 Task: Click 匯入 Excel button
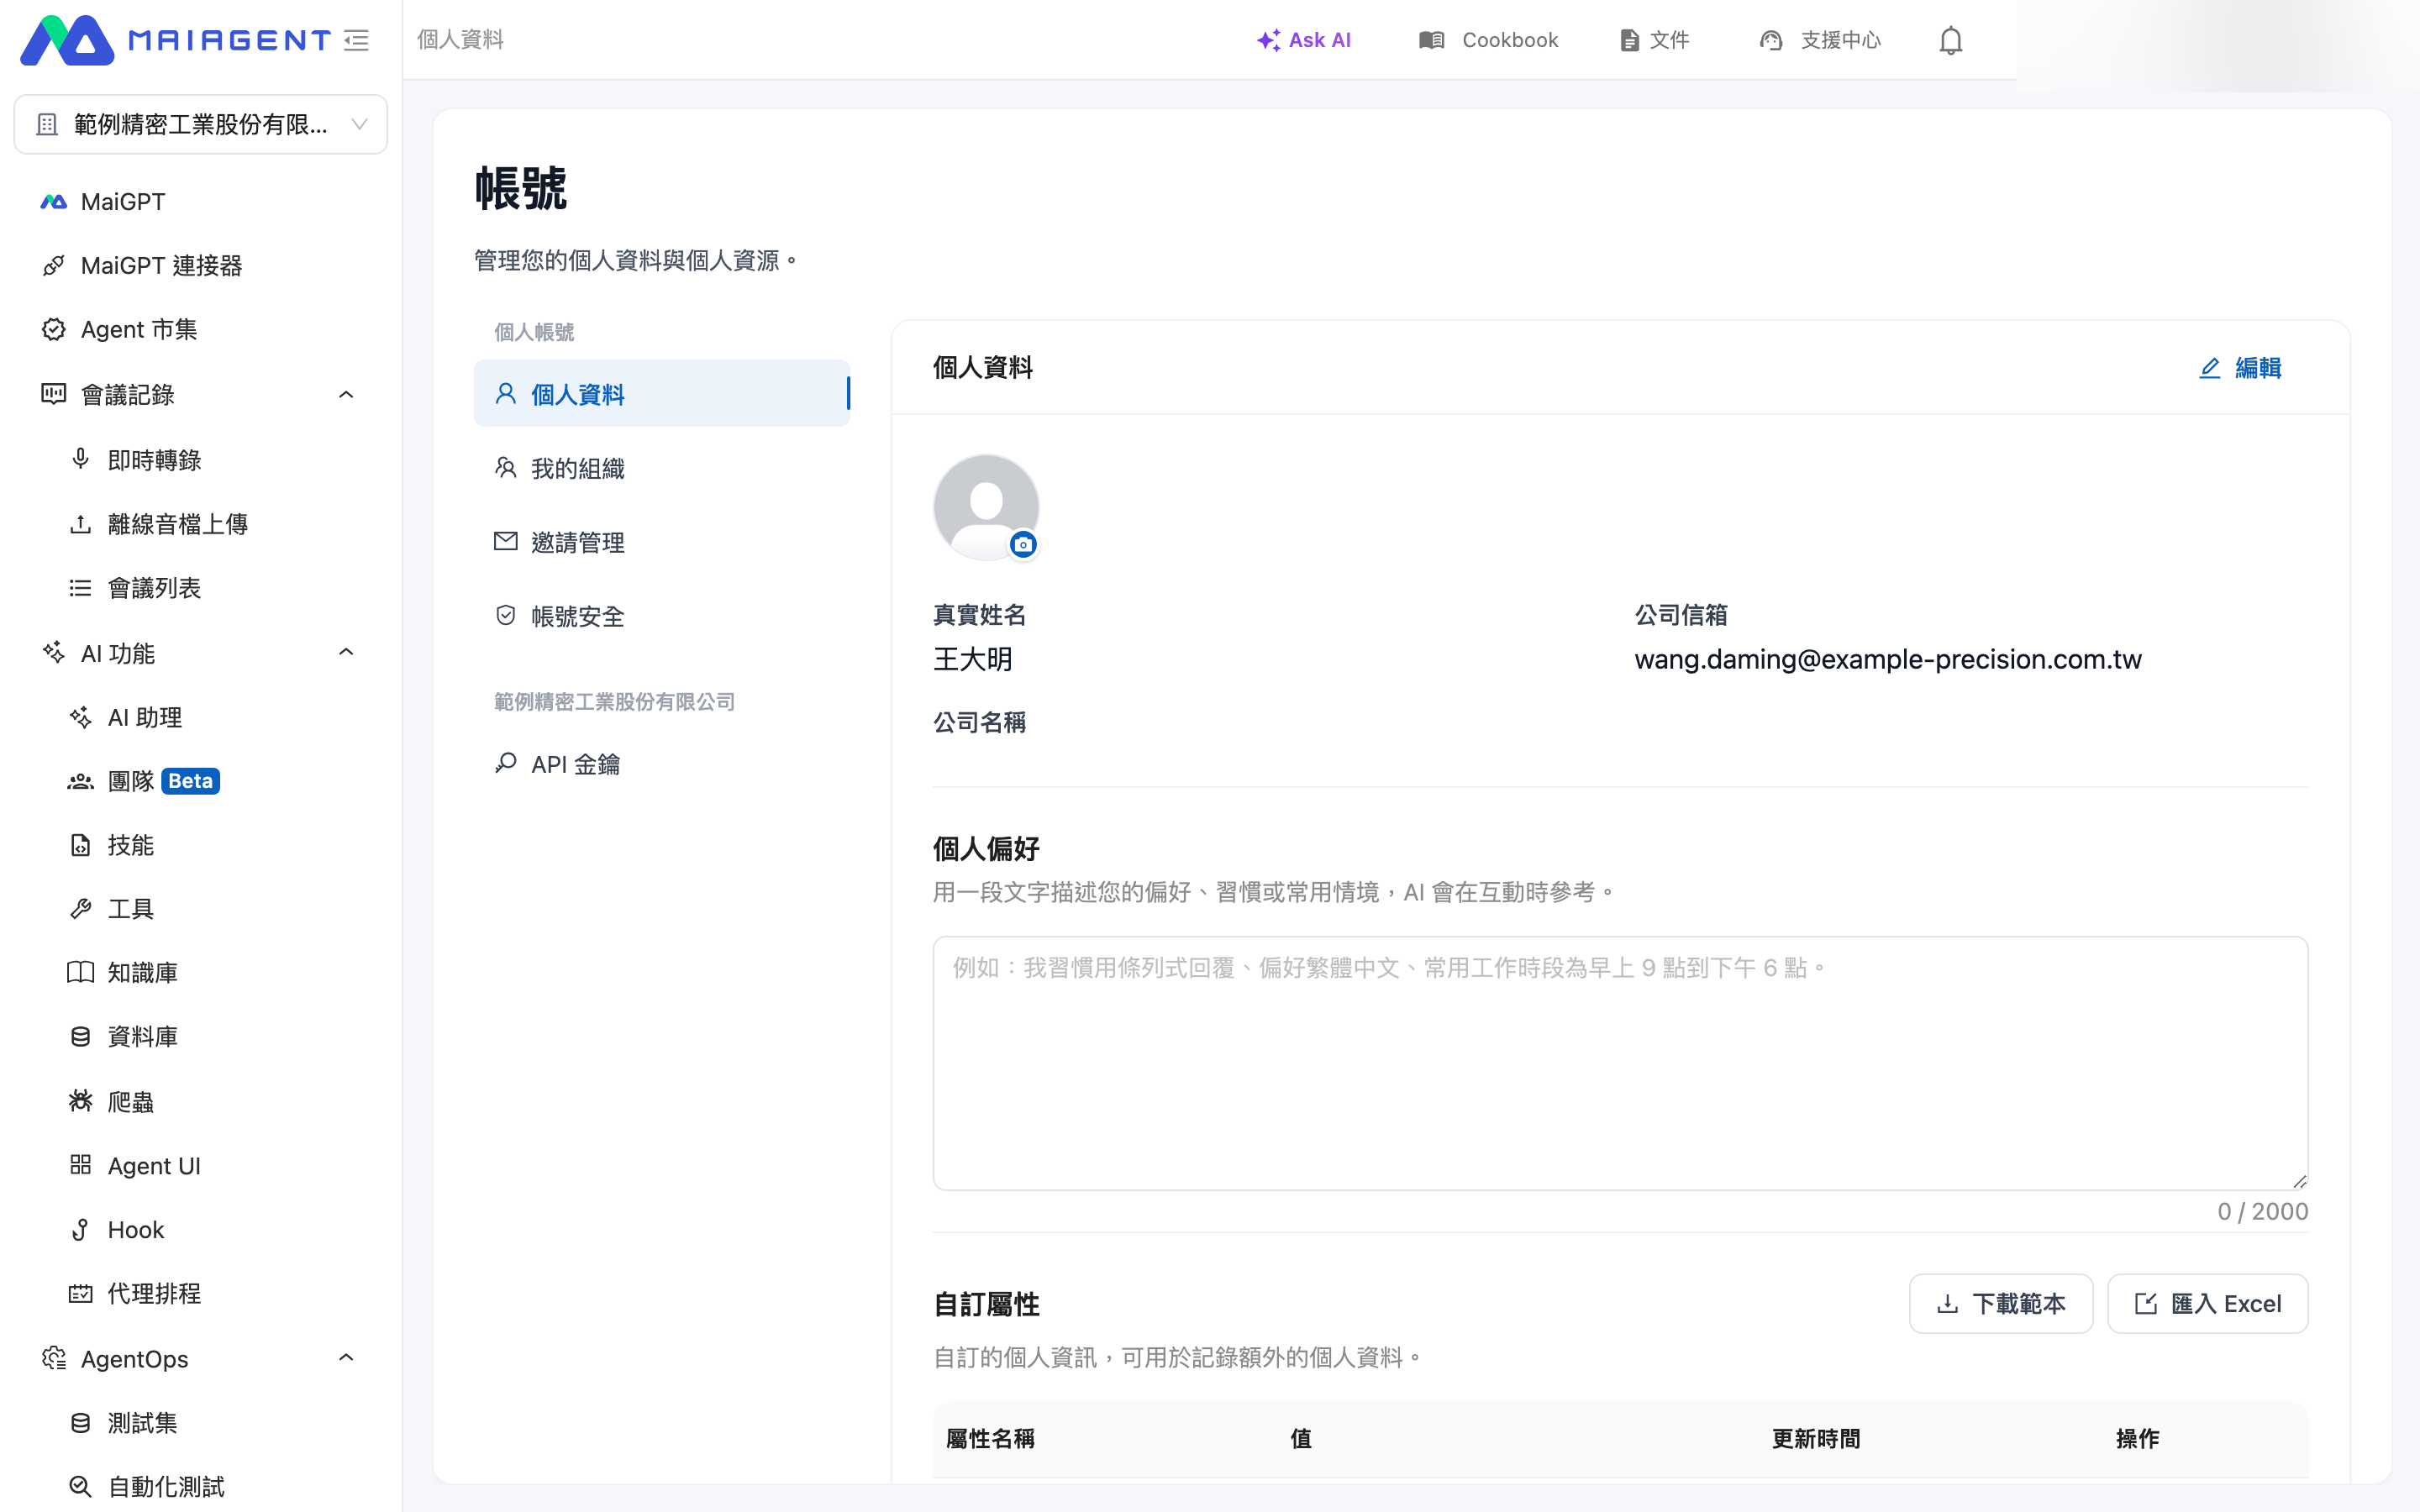[2208, 1303]
